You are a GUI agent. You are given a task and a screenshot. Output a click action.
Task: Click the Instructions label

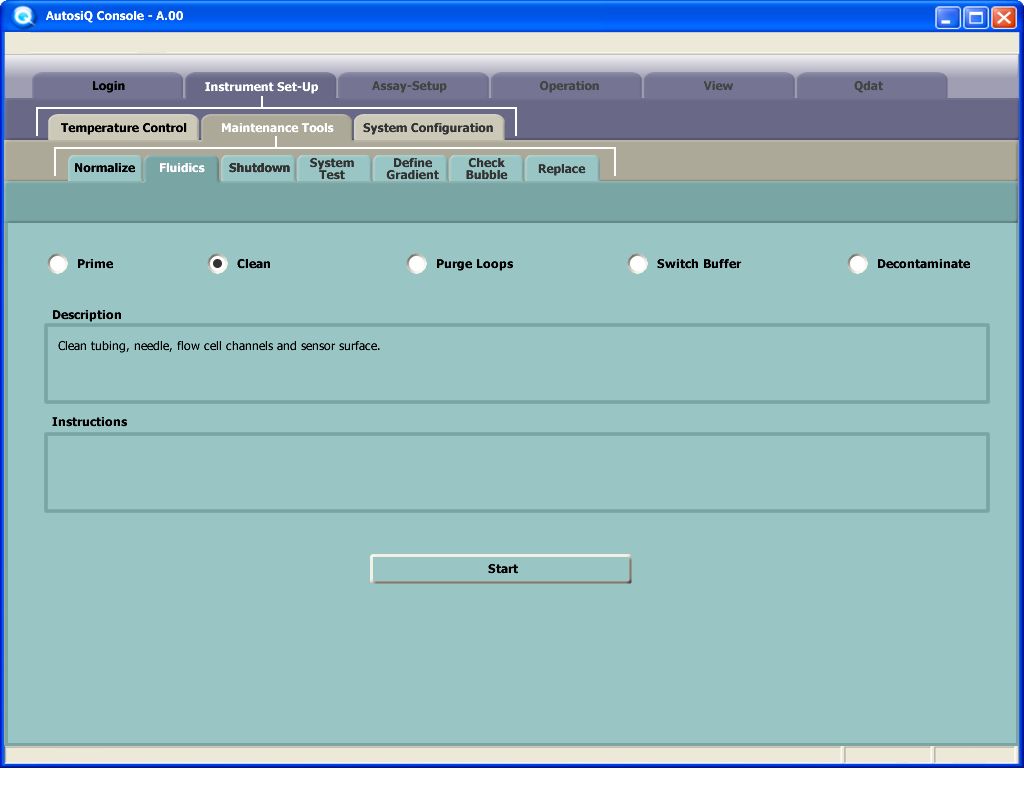click(89, 422)
